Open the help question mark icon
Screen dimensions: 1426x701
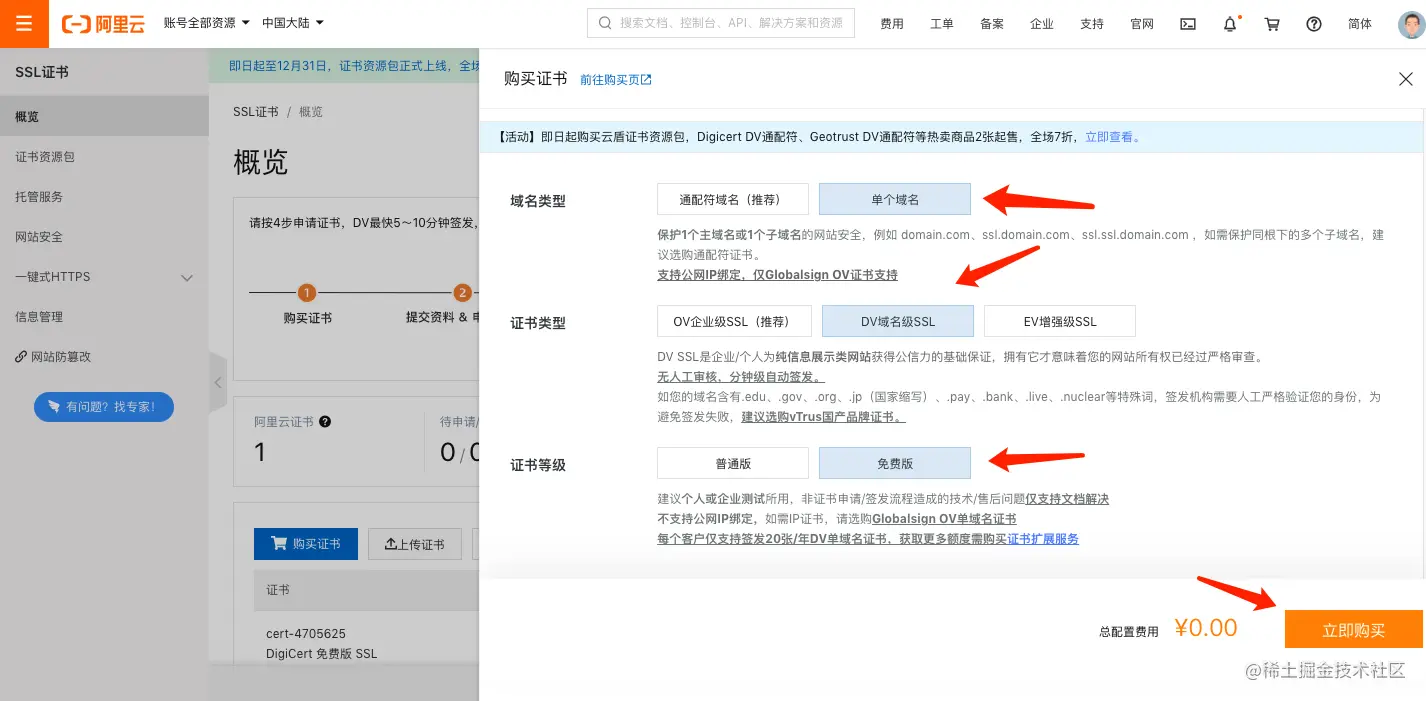(x=1314, y=24)
